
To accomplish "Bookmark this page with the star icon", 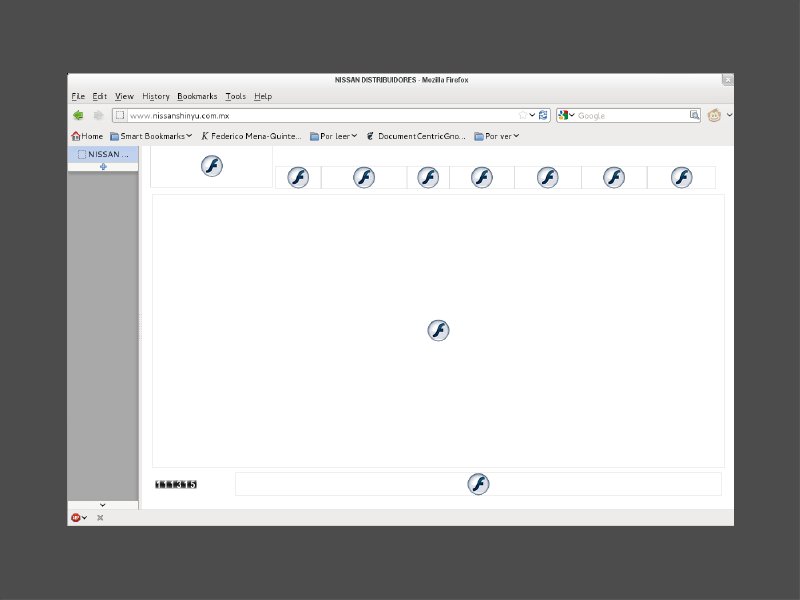I will coord(522,115).
